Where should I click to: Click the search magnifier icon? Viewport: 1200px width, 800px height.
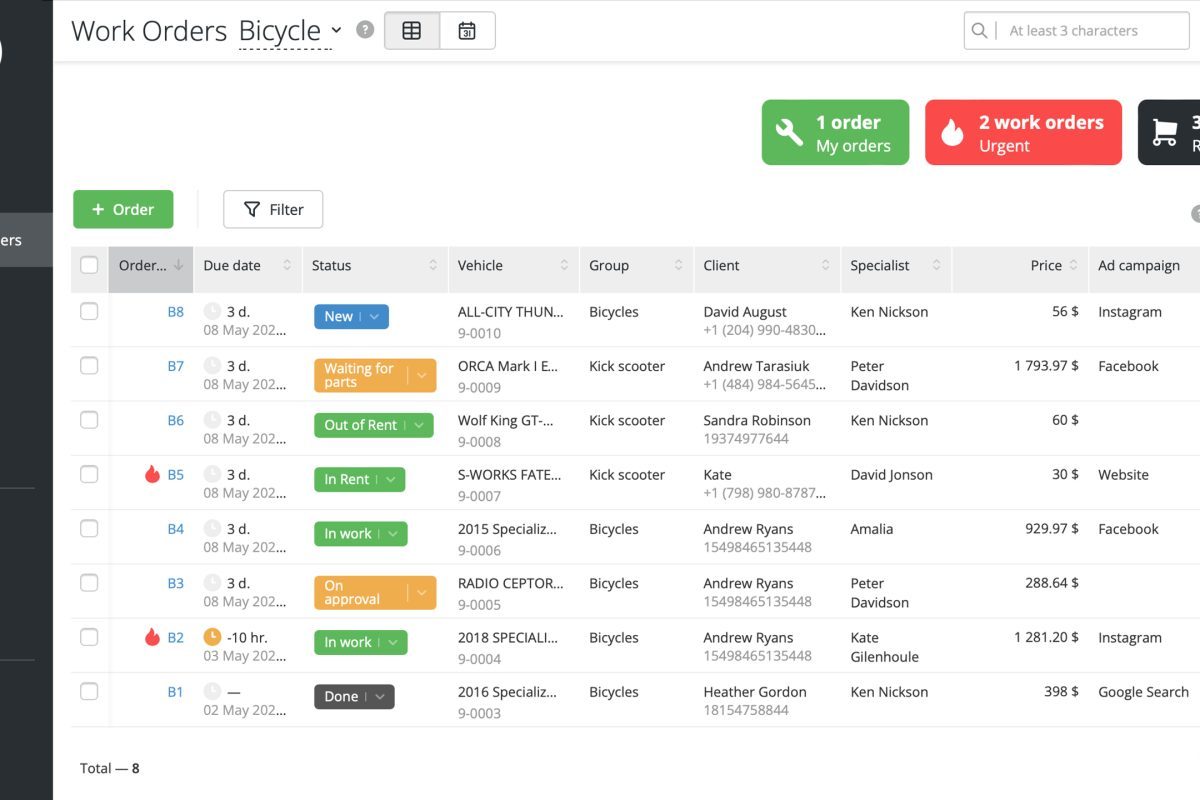pyautogui.click(x=980, y=31)
